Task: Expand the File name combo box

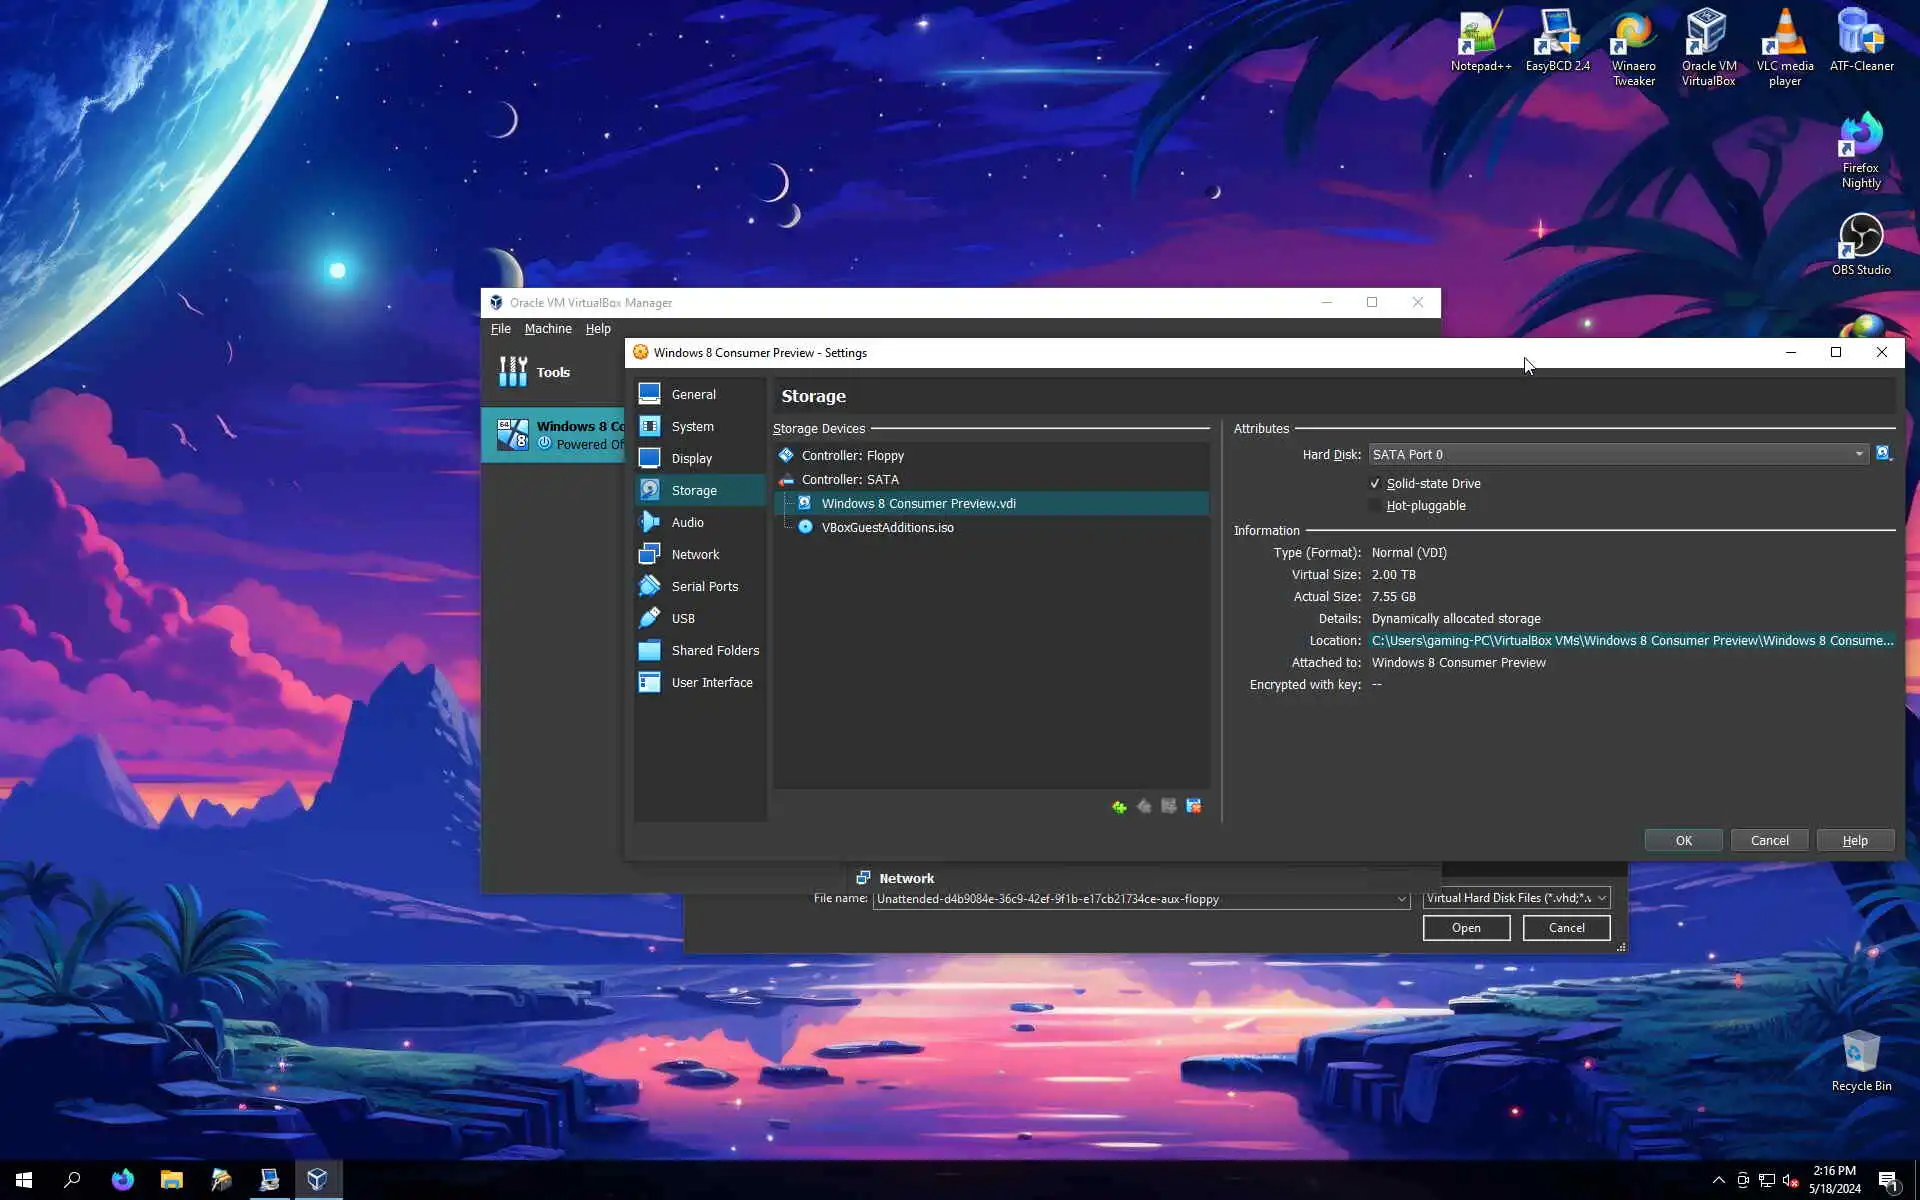Action: (x=1401, y=899)
